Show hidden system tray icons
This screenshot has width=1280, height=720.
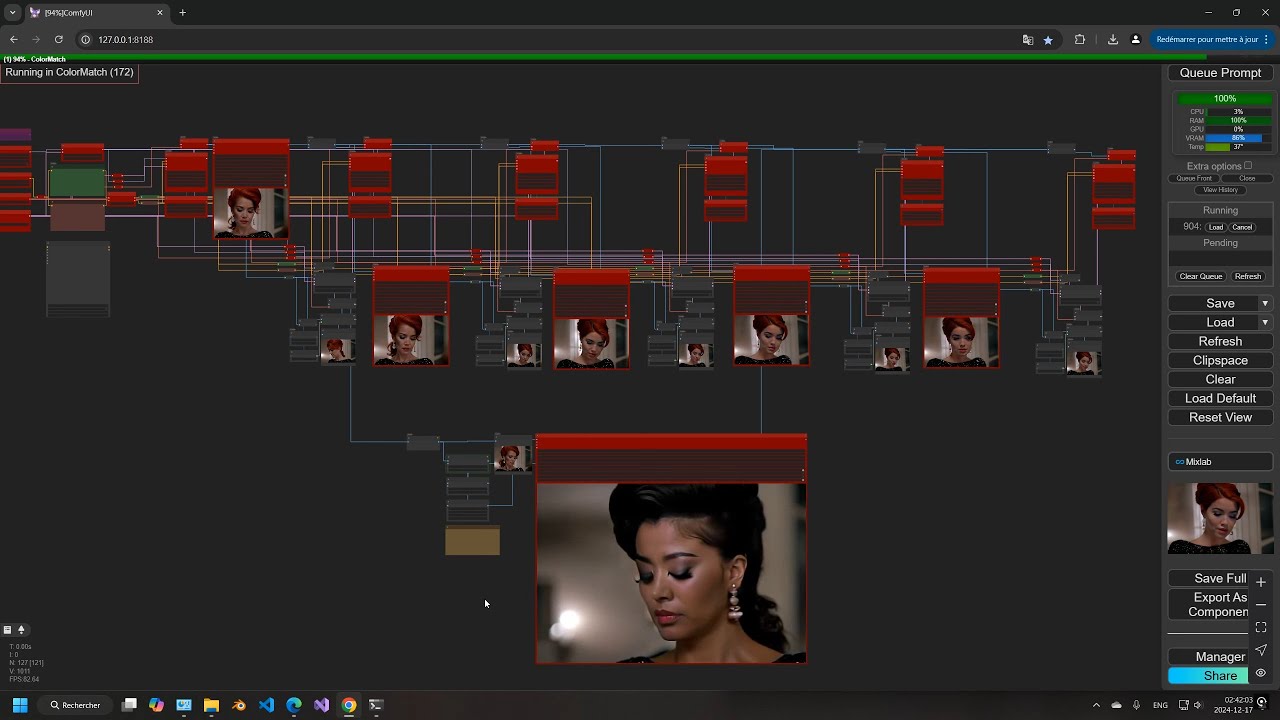pyautogui.click(x=1096, y=705)
